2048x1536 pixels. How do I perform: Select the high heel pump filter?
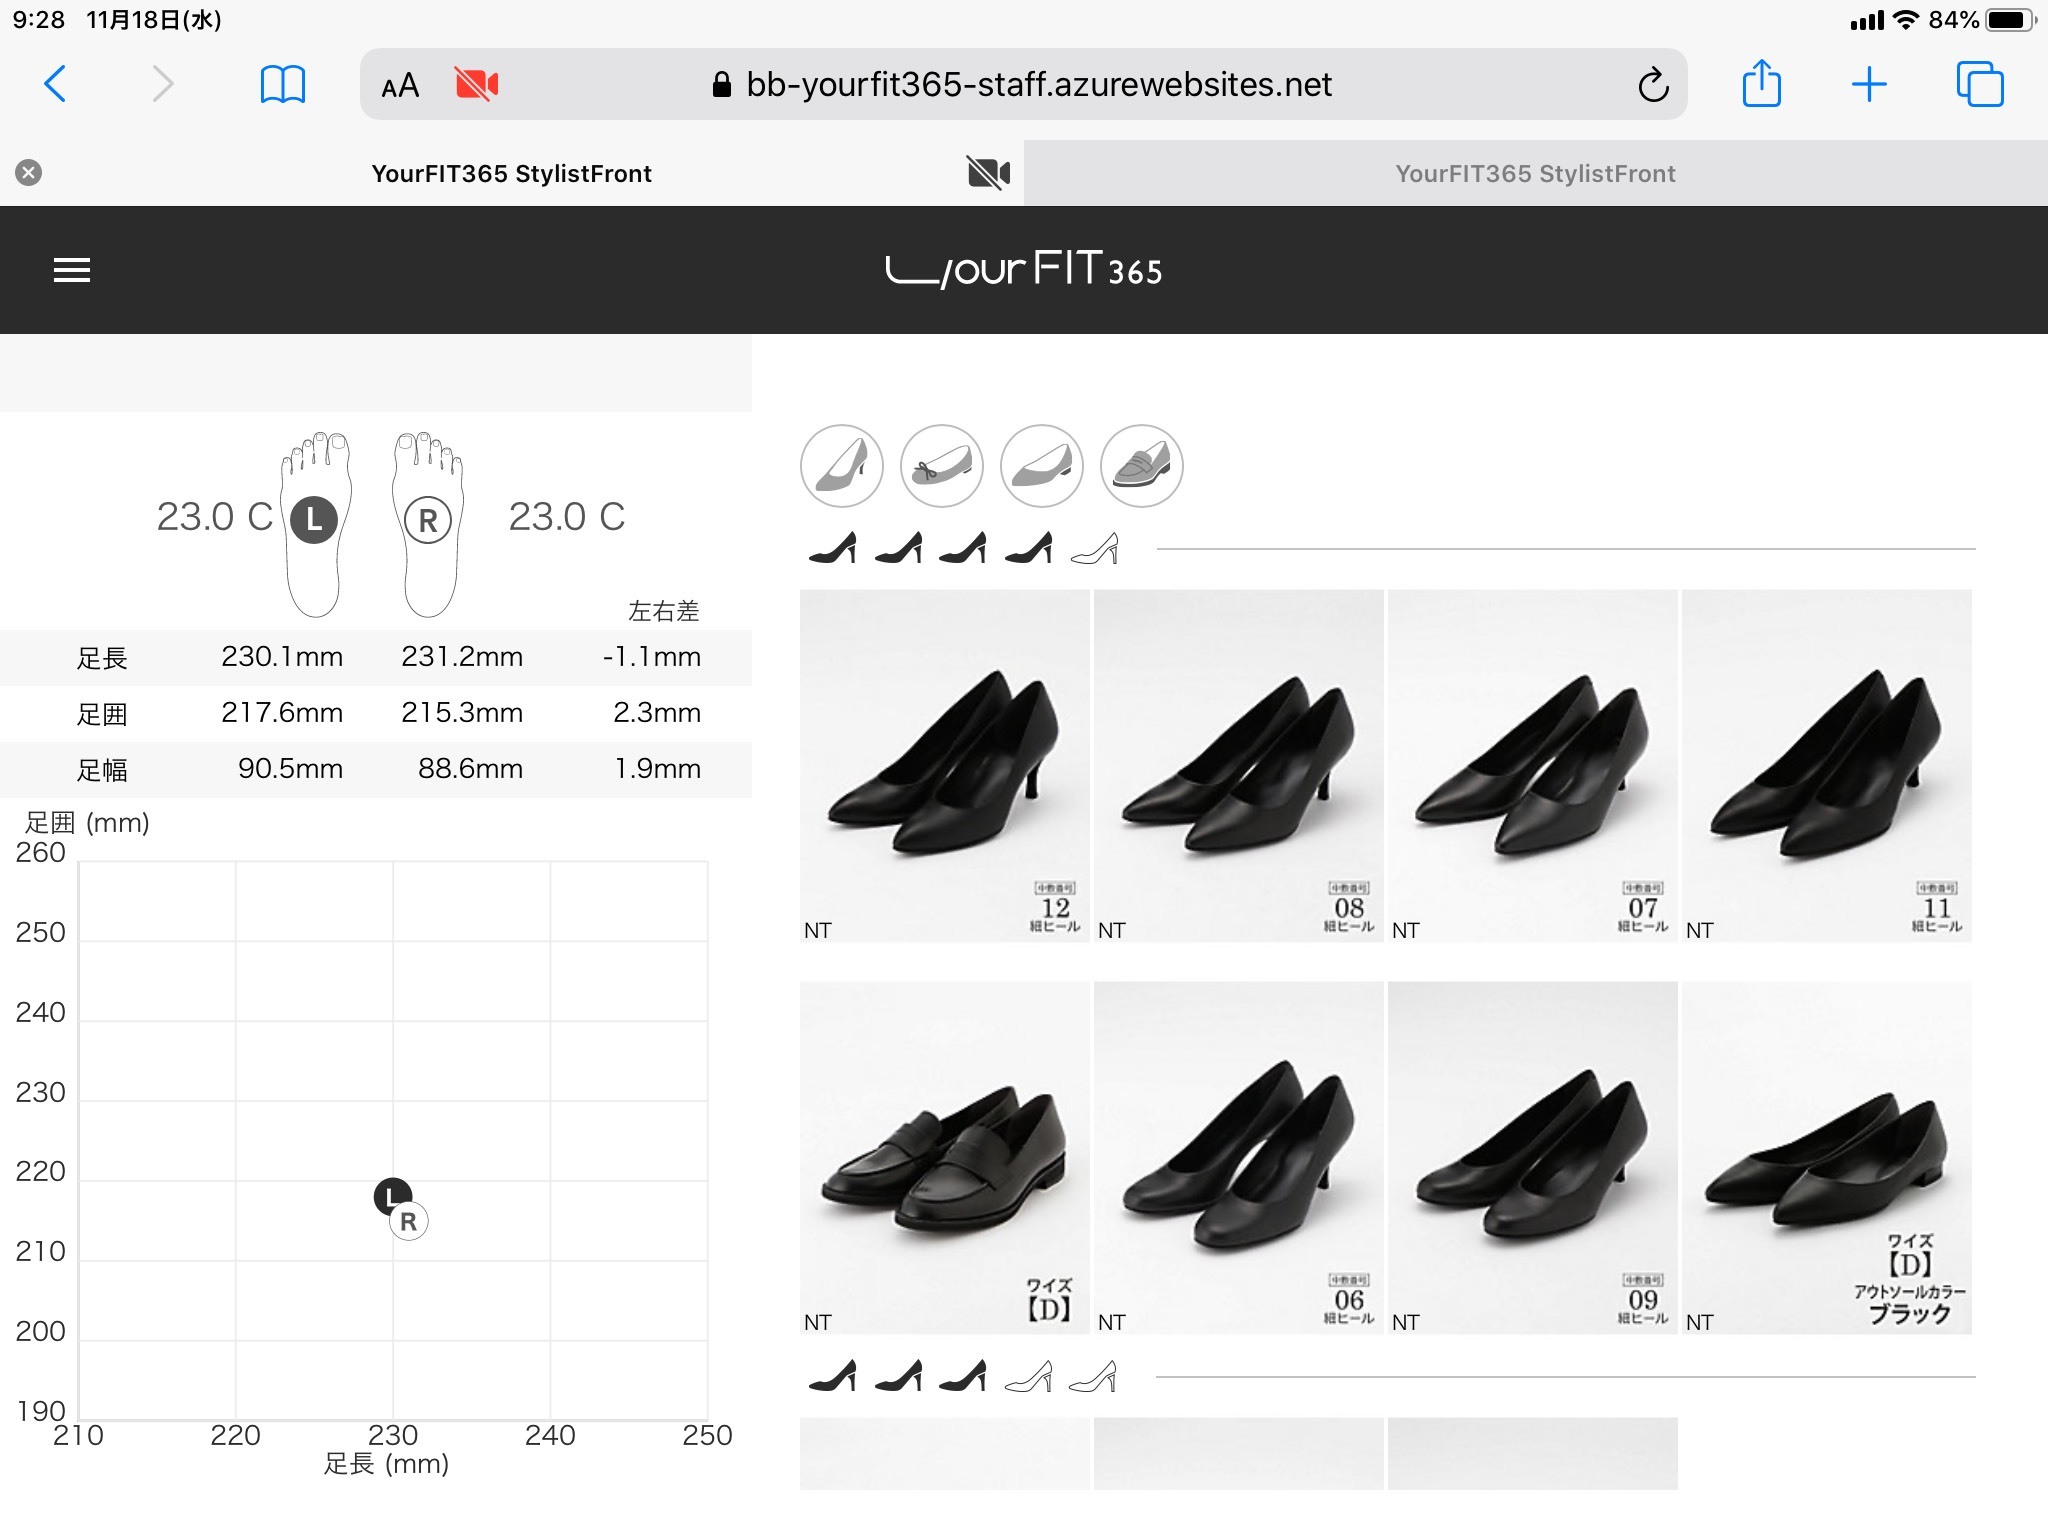pos(842,466)
